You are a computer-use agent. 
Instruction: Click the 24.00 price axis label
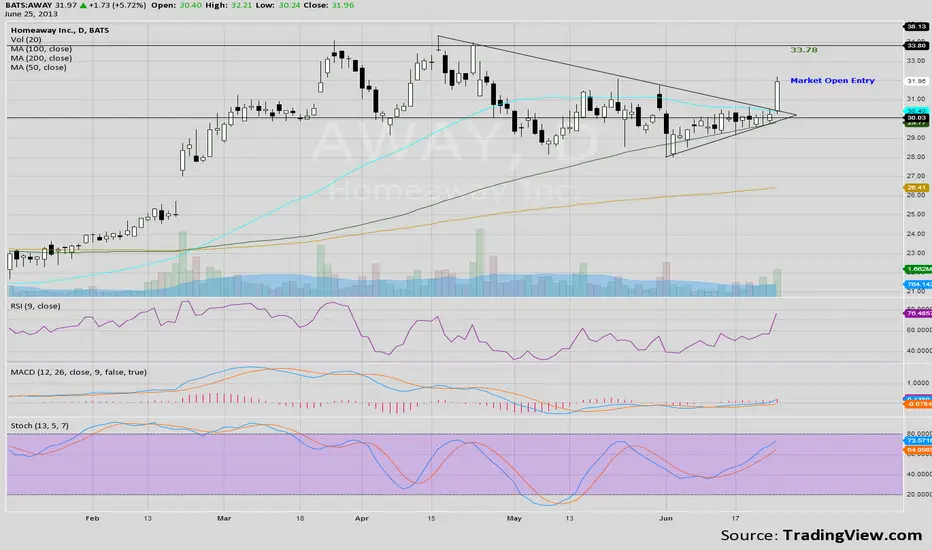coord(916,234)
